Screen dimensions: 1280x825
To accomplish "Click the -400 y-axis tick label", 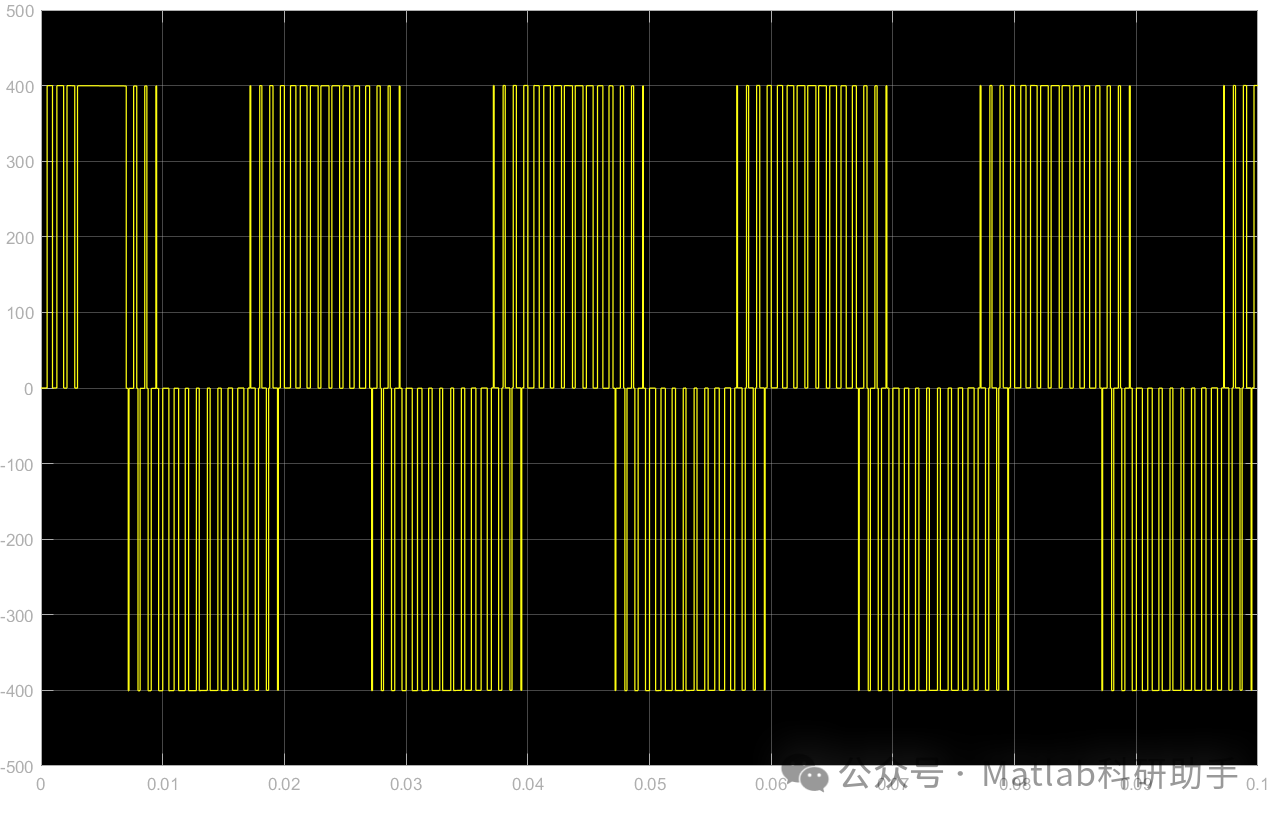I will click(18, 691).
